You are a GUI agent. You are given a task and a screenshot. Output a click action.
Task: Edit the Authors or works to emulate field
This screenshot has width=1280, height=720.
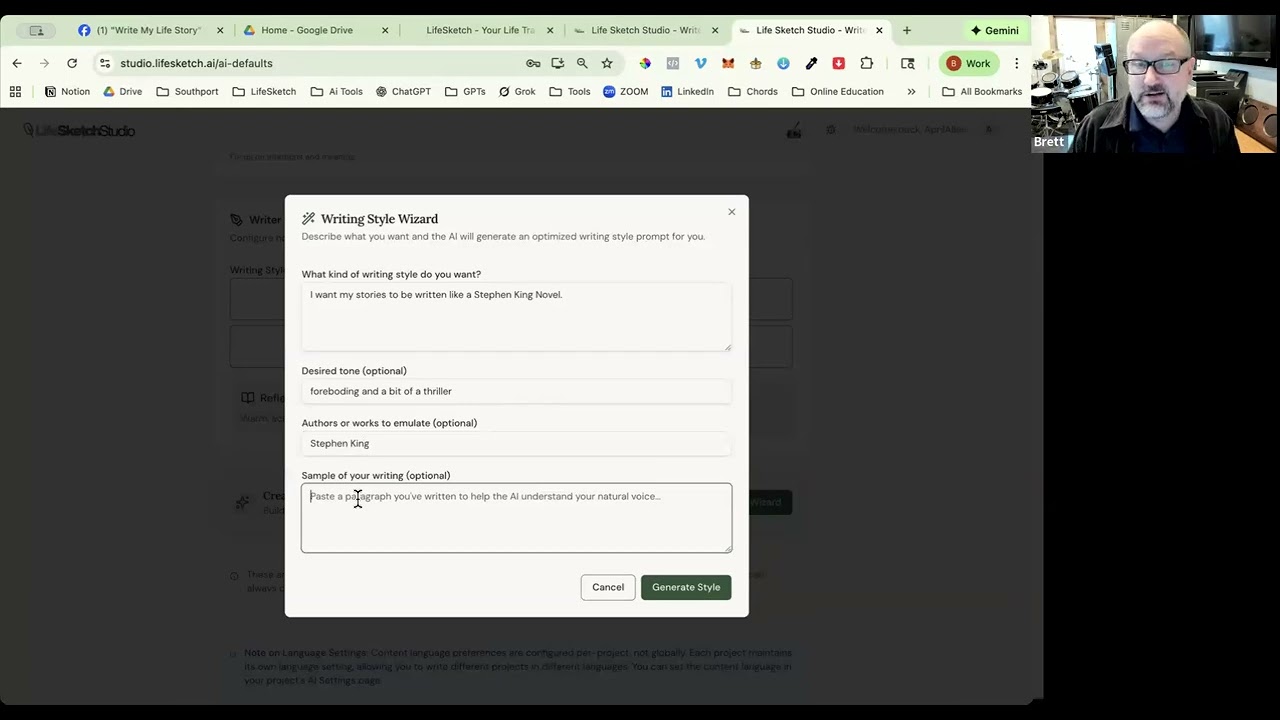click(x=516, y=443)
